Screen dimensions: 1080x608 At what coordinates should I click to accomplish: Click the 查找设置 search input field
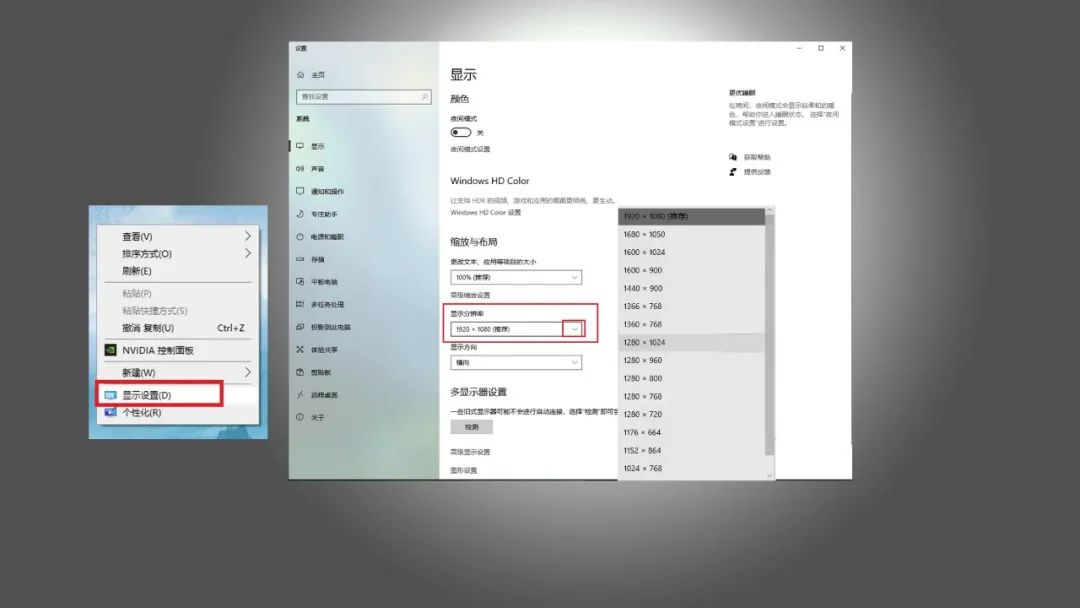click(x=364, y=97)
